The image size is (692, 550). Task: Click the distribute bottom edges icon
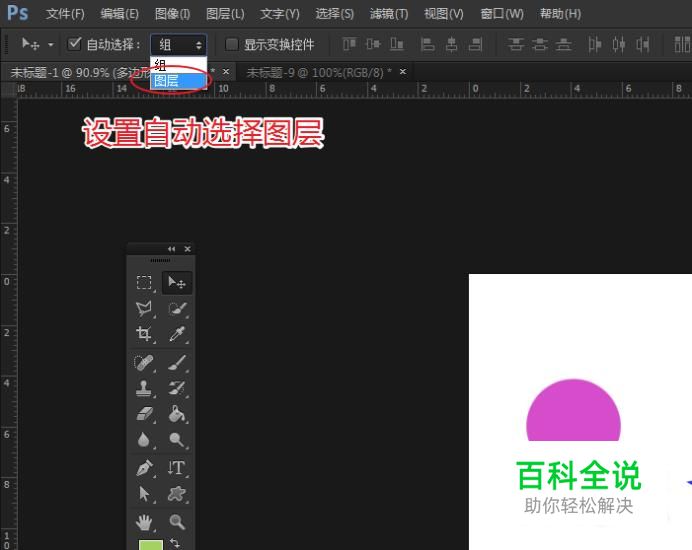tap(564, 44)
